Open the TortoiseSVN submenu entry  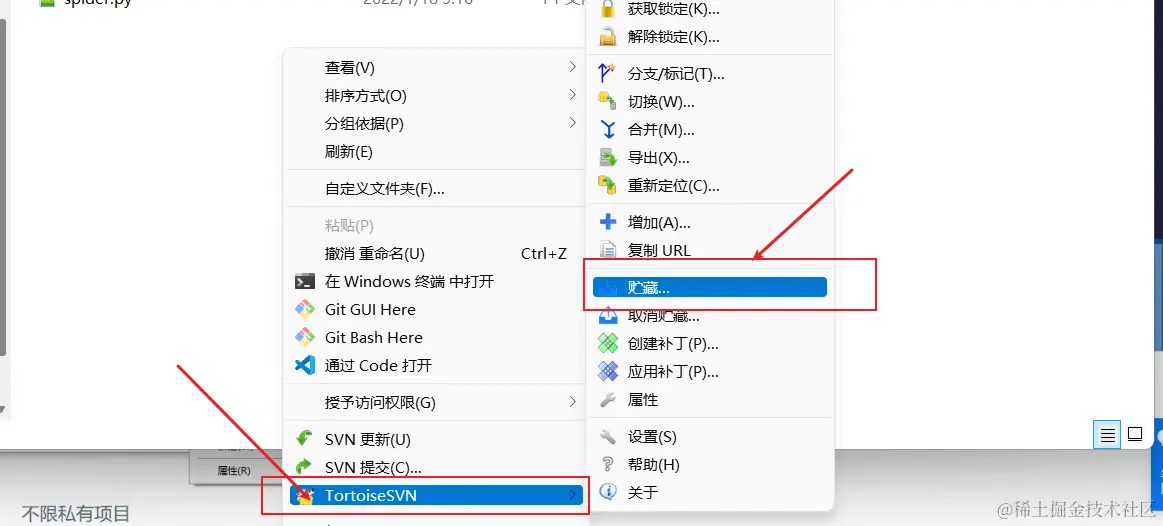pos(436,495)
